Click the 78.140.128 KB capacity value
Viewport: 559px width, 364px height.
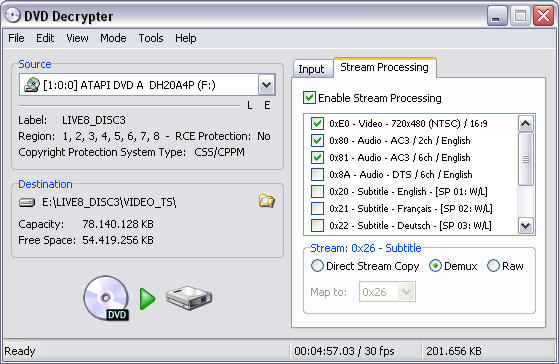click(118, 224)
